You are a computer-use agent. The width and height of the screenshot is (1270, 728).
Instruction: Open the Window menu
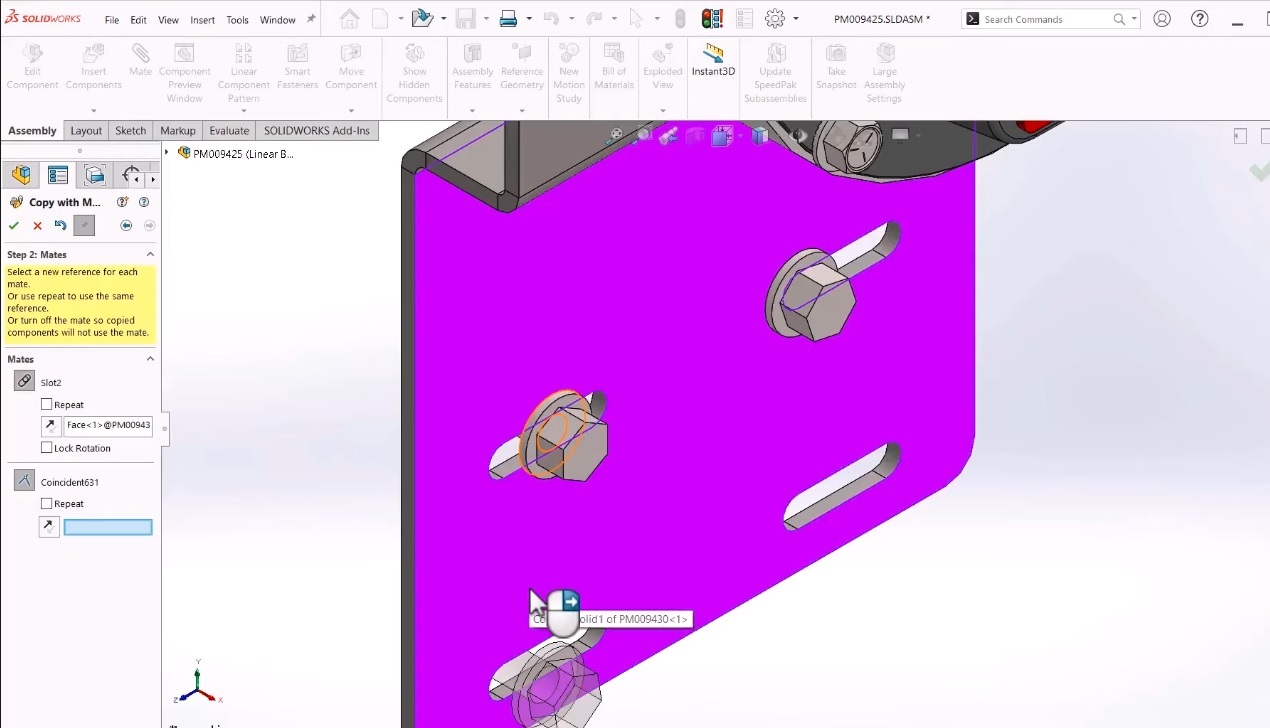click(x=278, y=20)
